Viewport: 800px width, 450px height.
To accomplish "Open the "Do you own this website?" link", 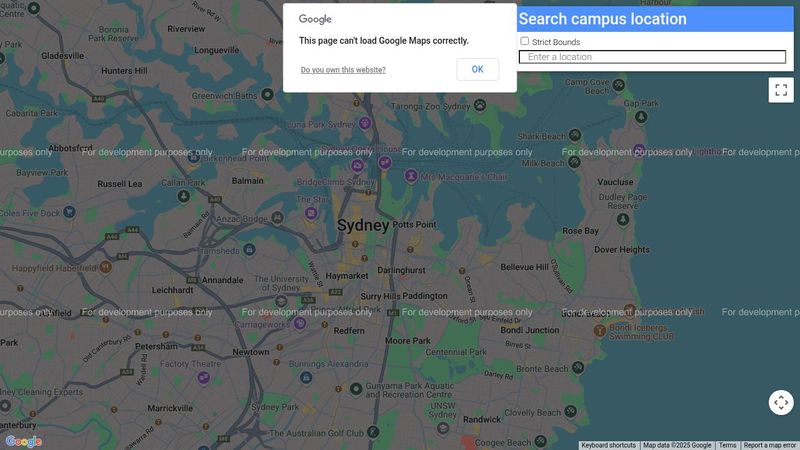I will pos(343,70).
